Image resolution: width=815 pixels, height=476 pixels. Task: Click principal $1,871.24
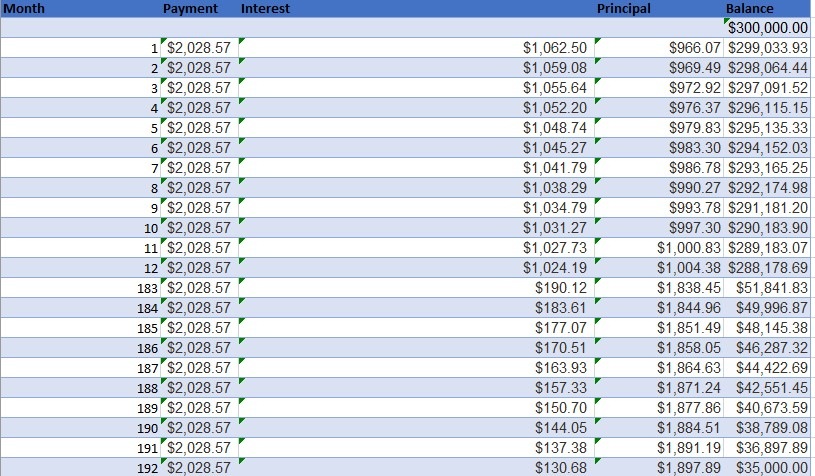click(659, 388)
